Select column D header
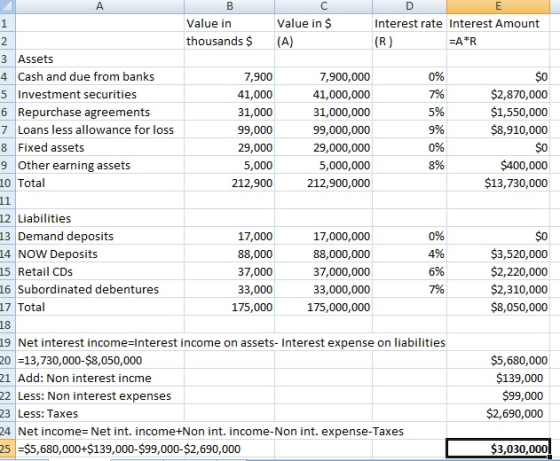Screen dimensions: 560x461 (x=409, y=6)
